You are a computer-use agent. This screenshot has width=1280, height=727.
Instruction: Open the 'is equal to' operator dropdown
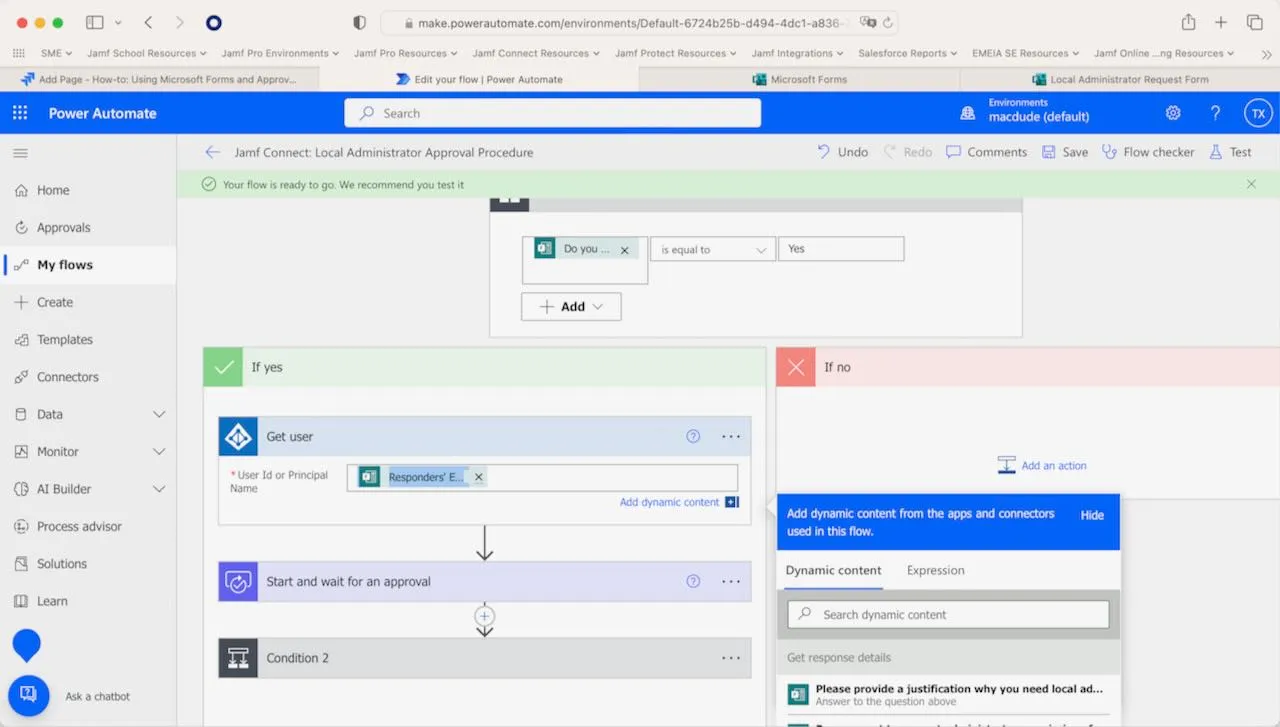(x=711, y=248)
